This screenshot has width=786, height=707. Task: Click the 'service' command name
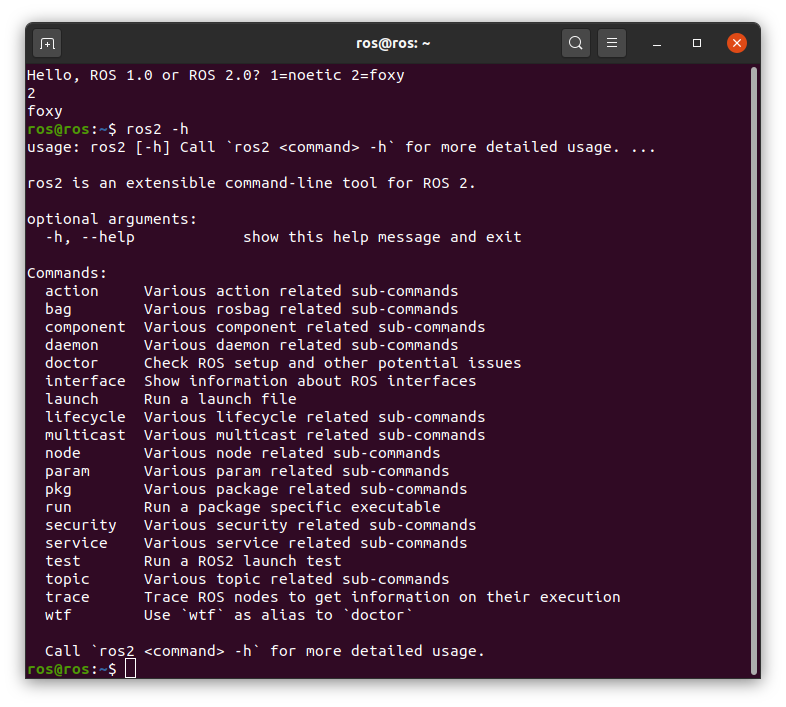click(x=76, y=543)
